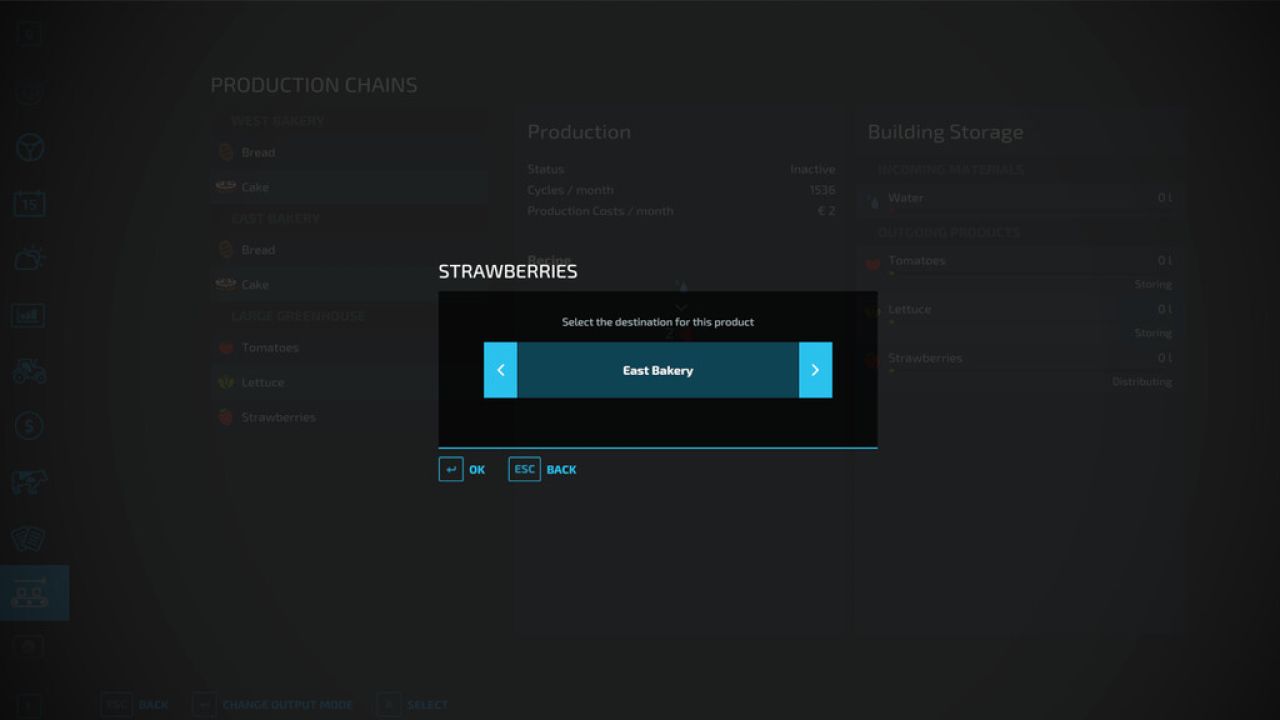Viewport: 1280px width, 720px height.
Task: Select Strawberries in production chains list
Action: click(350, 417)
